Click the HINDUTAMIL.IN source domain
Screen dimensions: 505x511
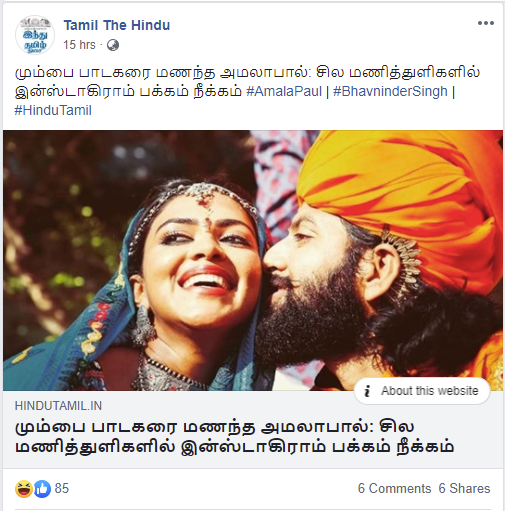click(x=58, y=406)
